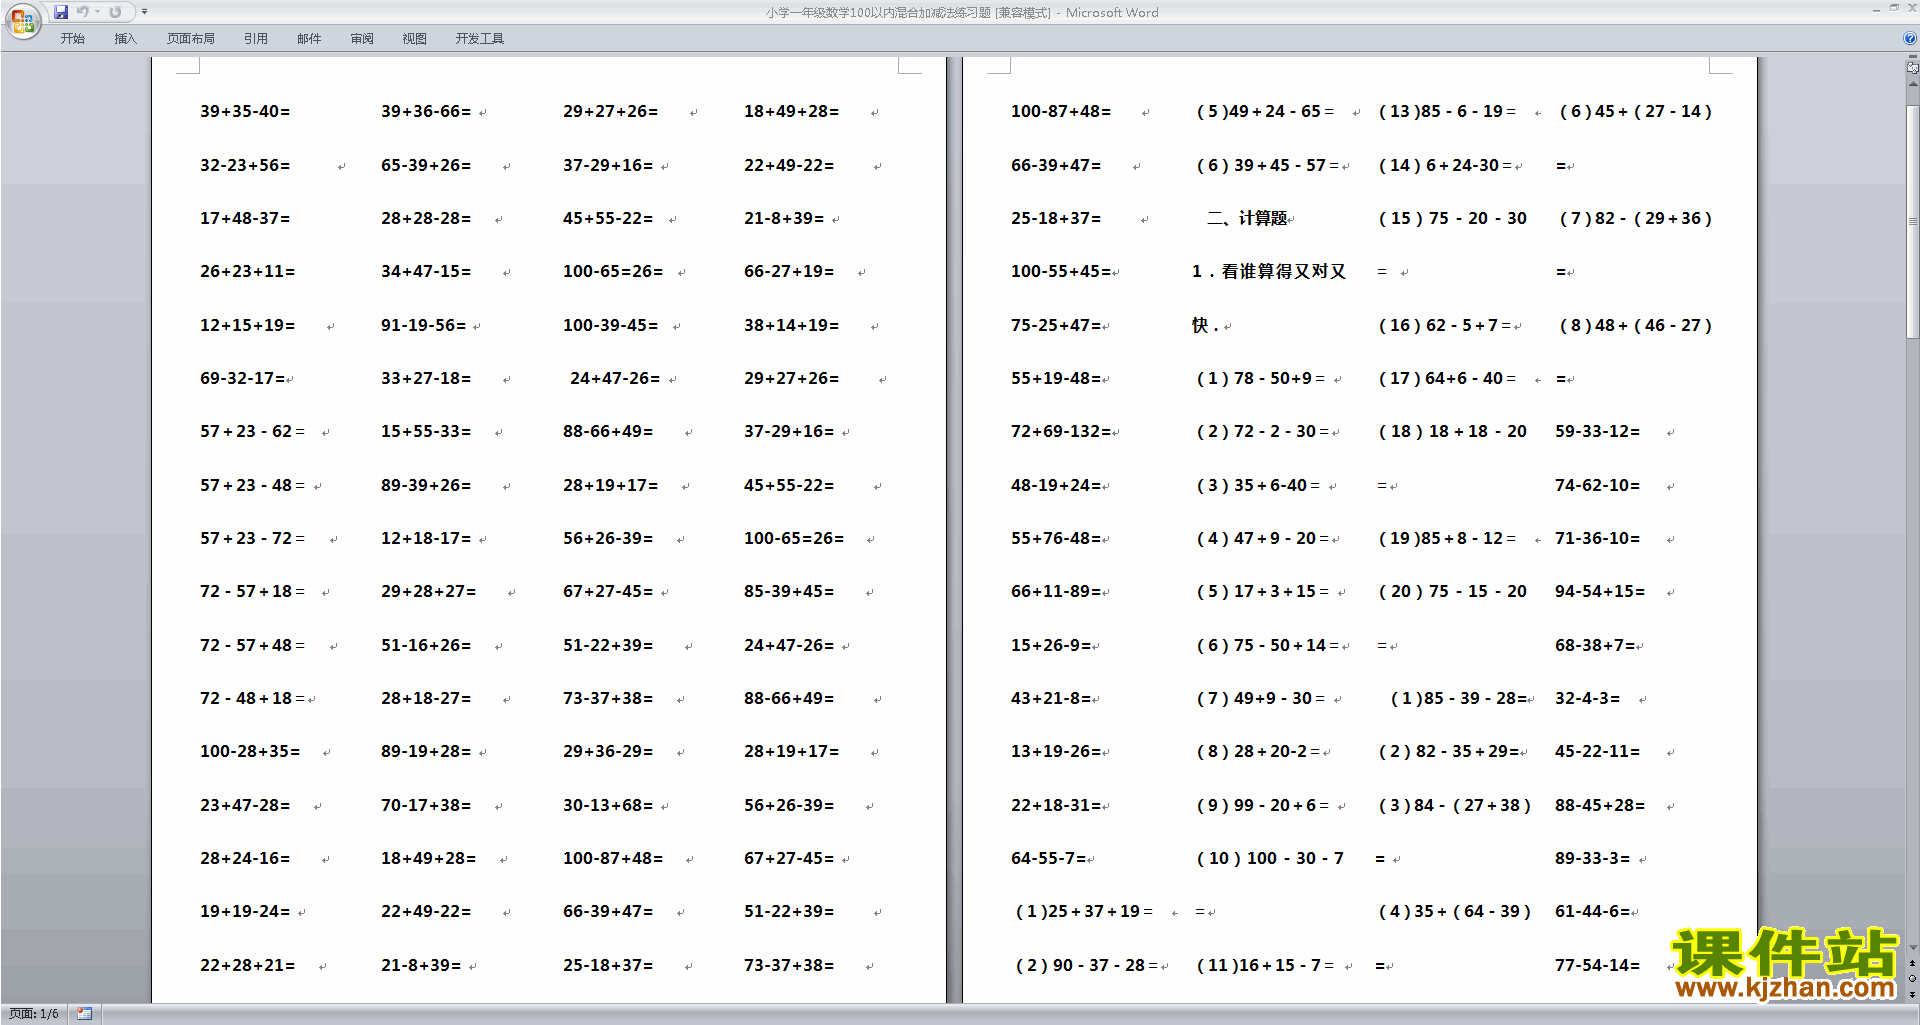
Task: Click the problem 91-19-56=
Action: click(423, 325)
